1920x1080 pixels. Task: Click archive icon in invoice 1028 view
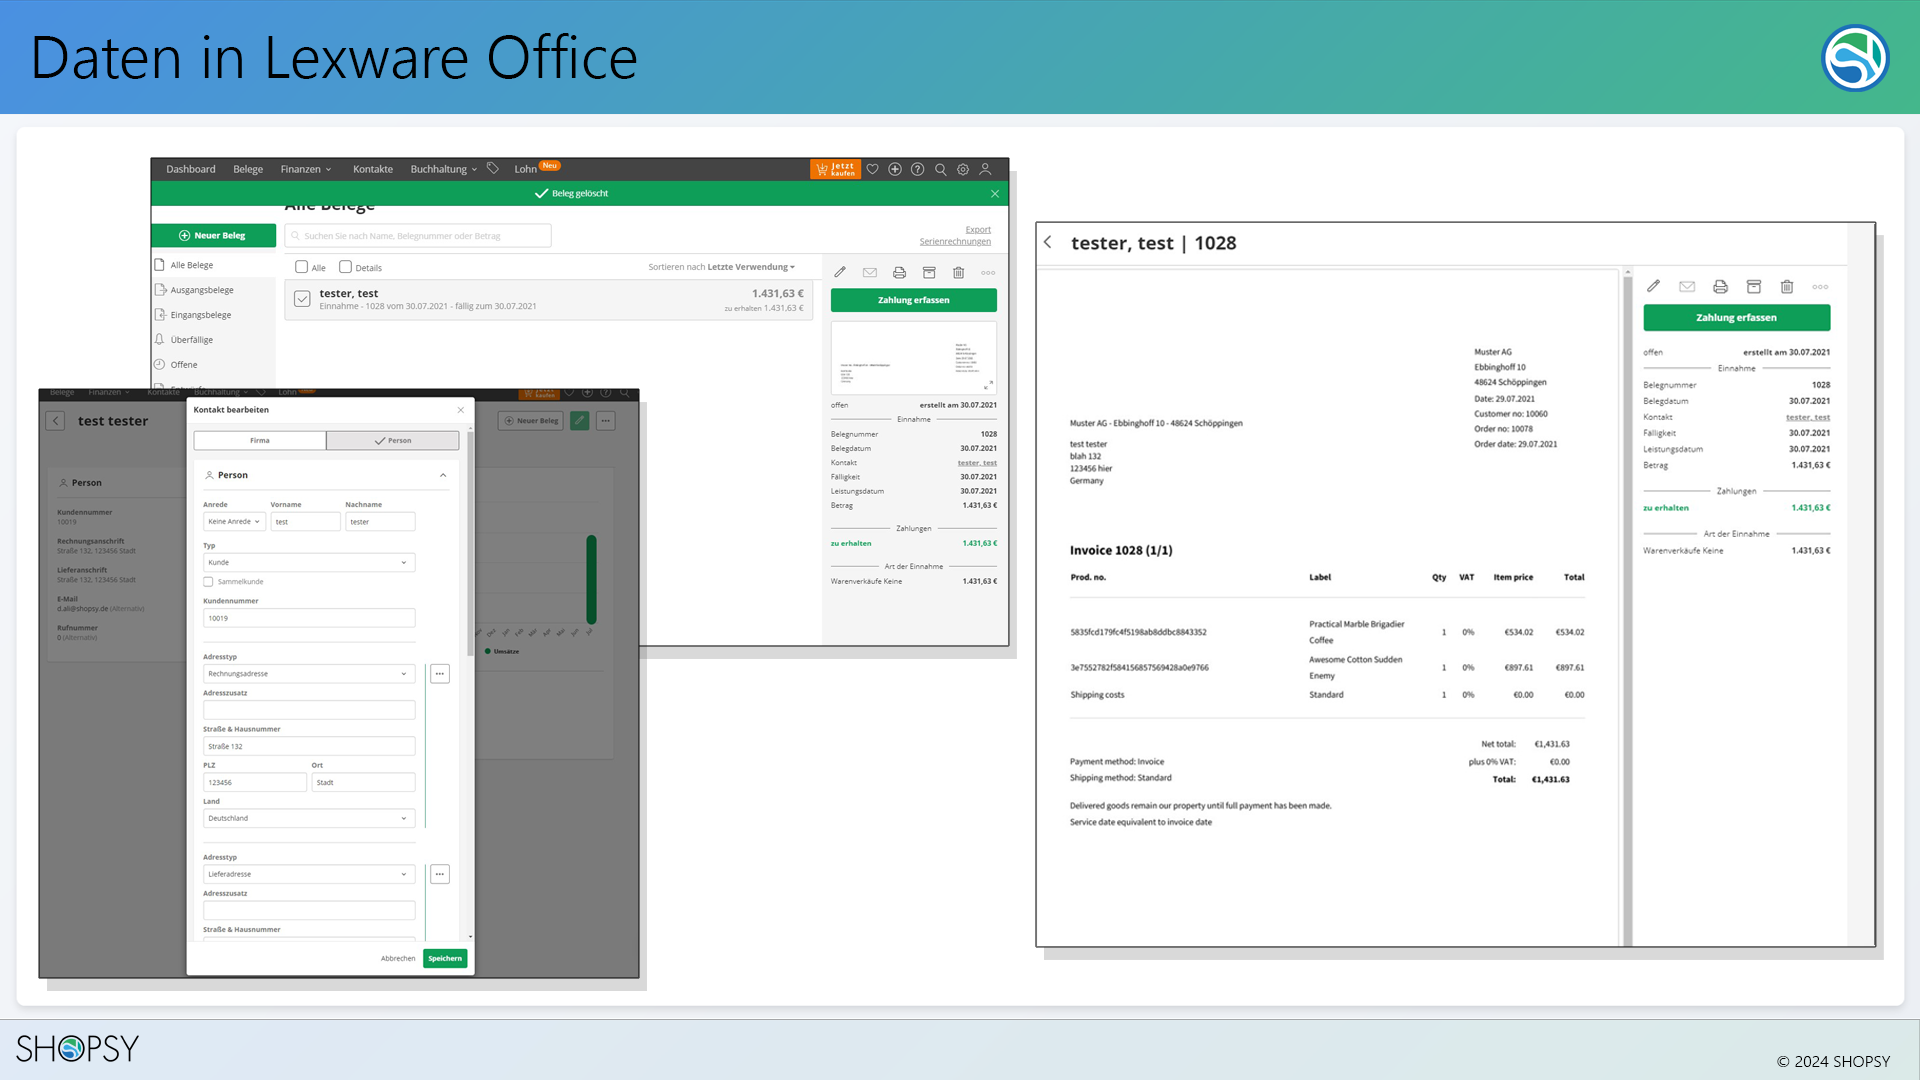(1753, 287)
